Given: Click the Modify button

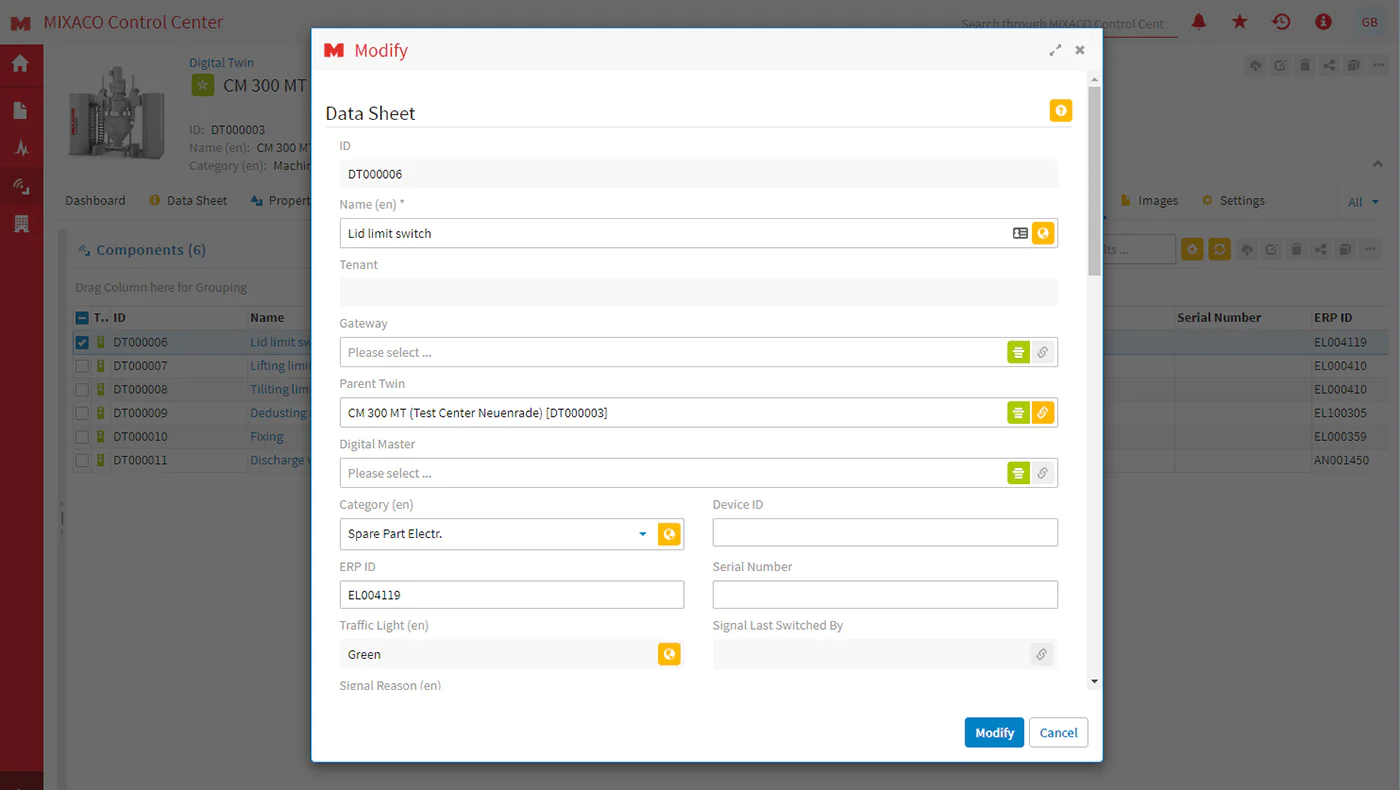Looking at the screenshot, I should [x=994, y=733].
